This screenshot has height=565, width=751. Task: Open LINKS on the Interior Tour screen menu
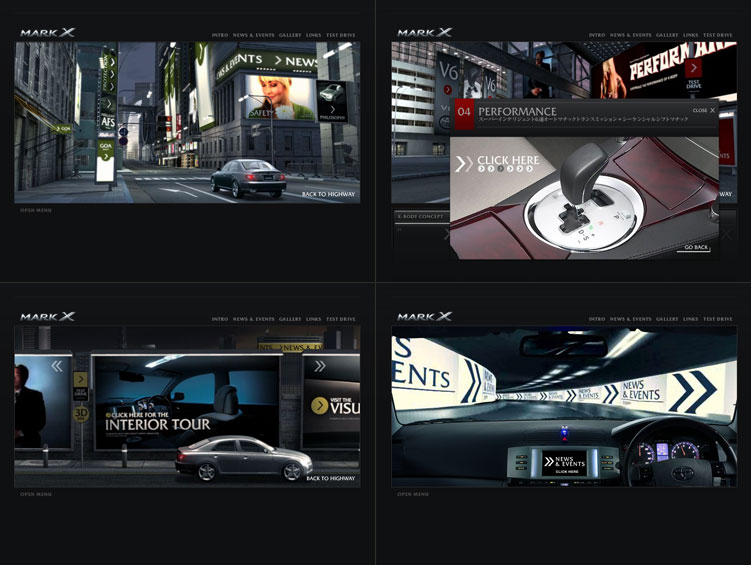(313, 319)
